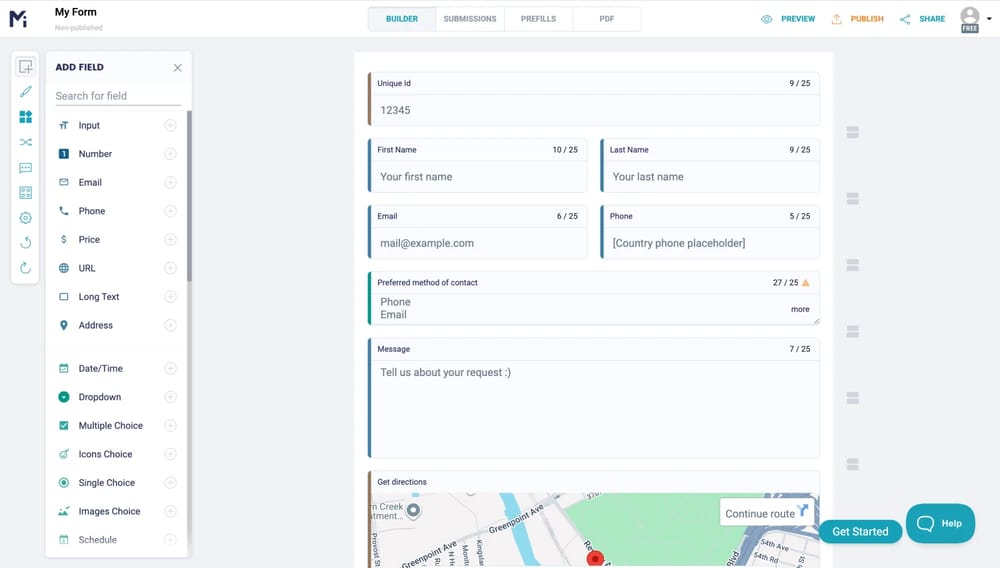Open the design pencil tool in sidebar
Screen dimensions: 1000x568
pos(26,91)
